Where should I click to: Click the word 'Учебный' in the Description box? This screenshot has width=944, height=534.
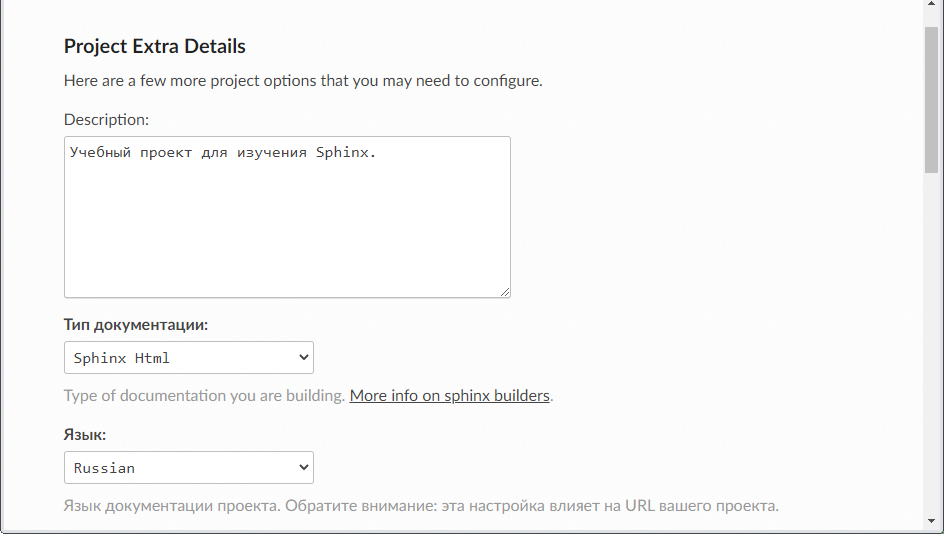[x=101, y=152]
